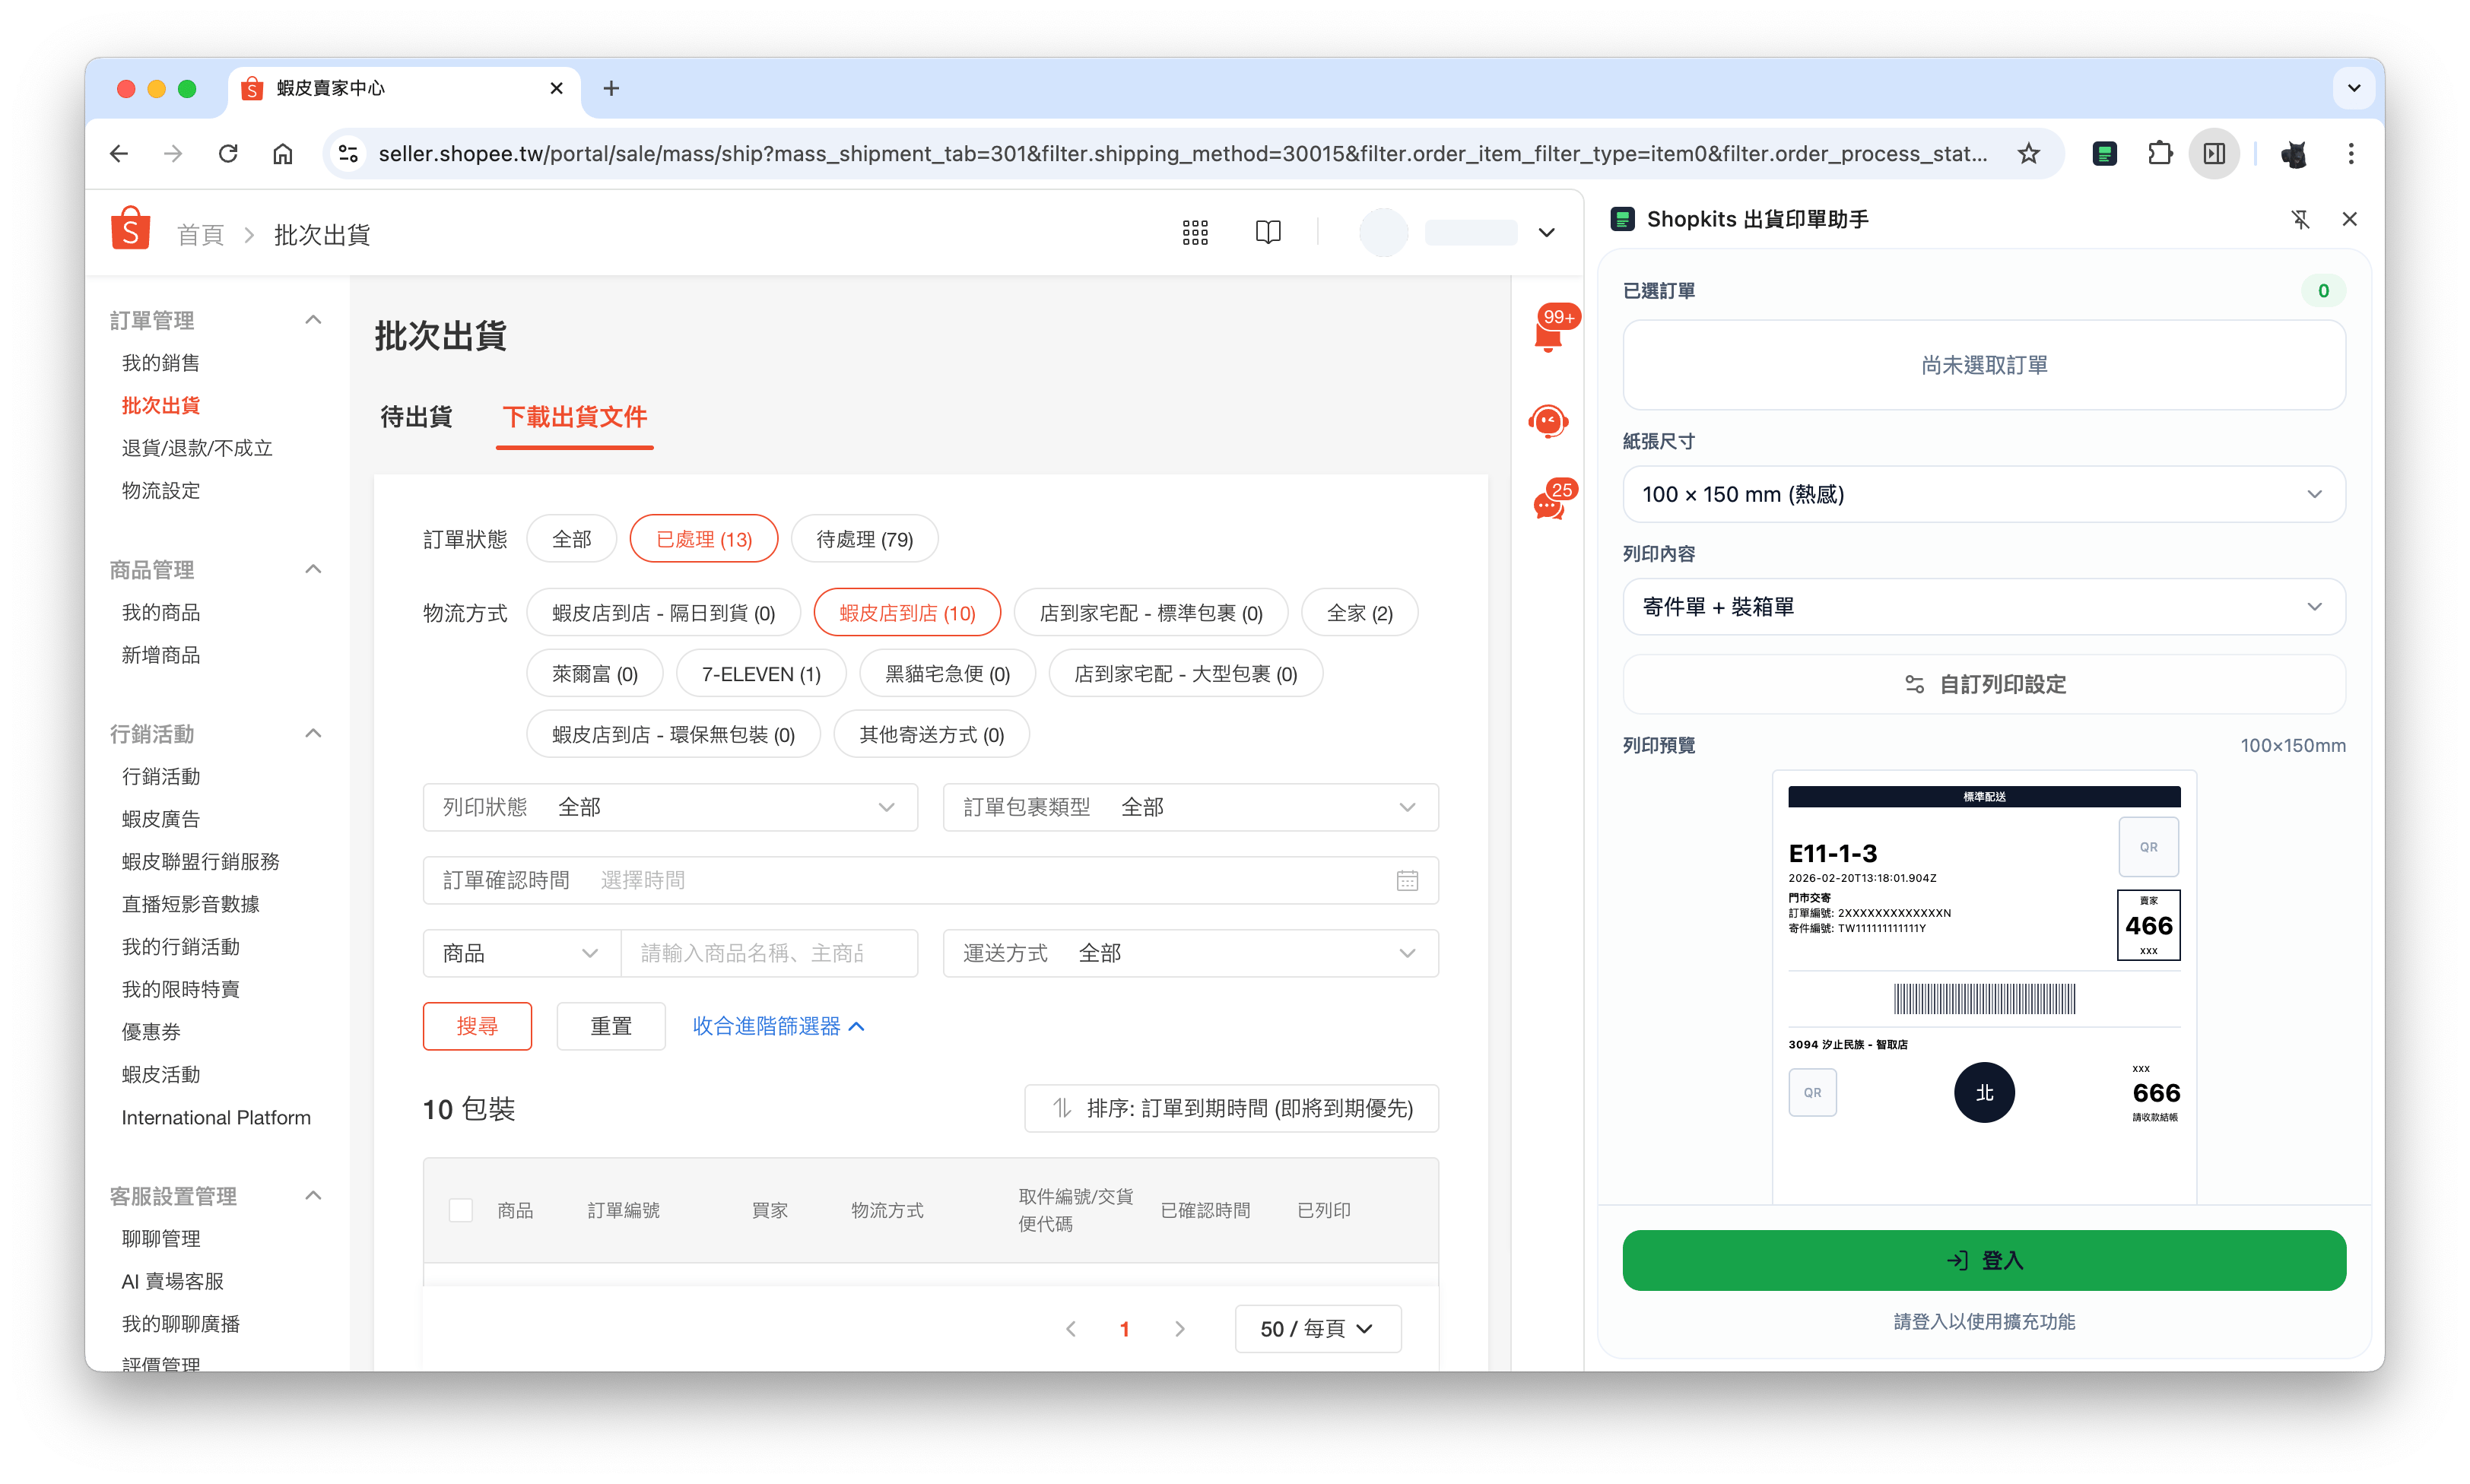This screenshot has height=1484, width=2470.
Task: Click the 搜尋 search button
Action: tap(477, 1026)
